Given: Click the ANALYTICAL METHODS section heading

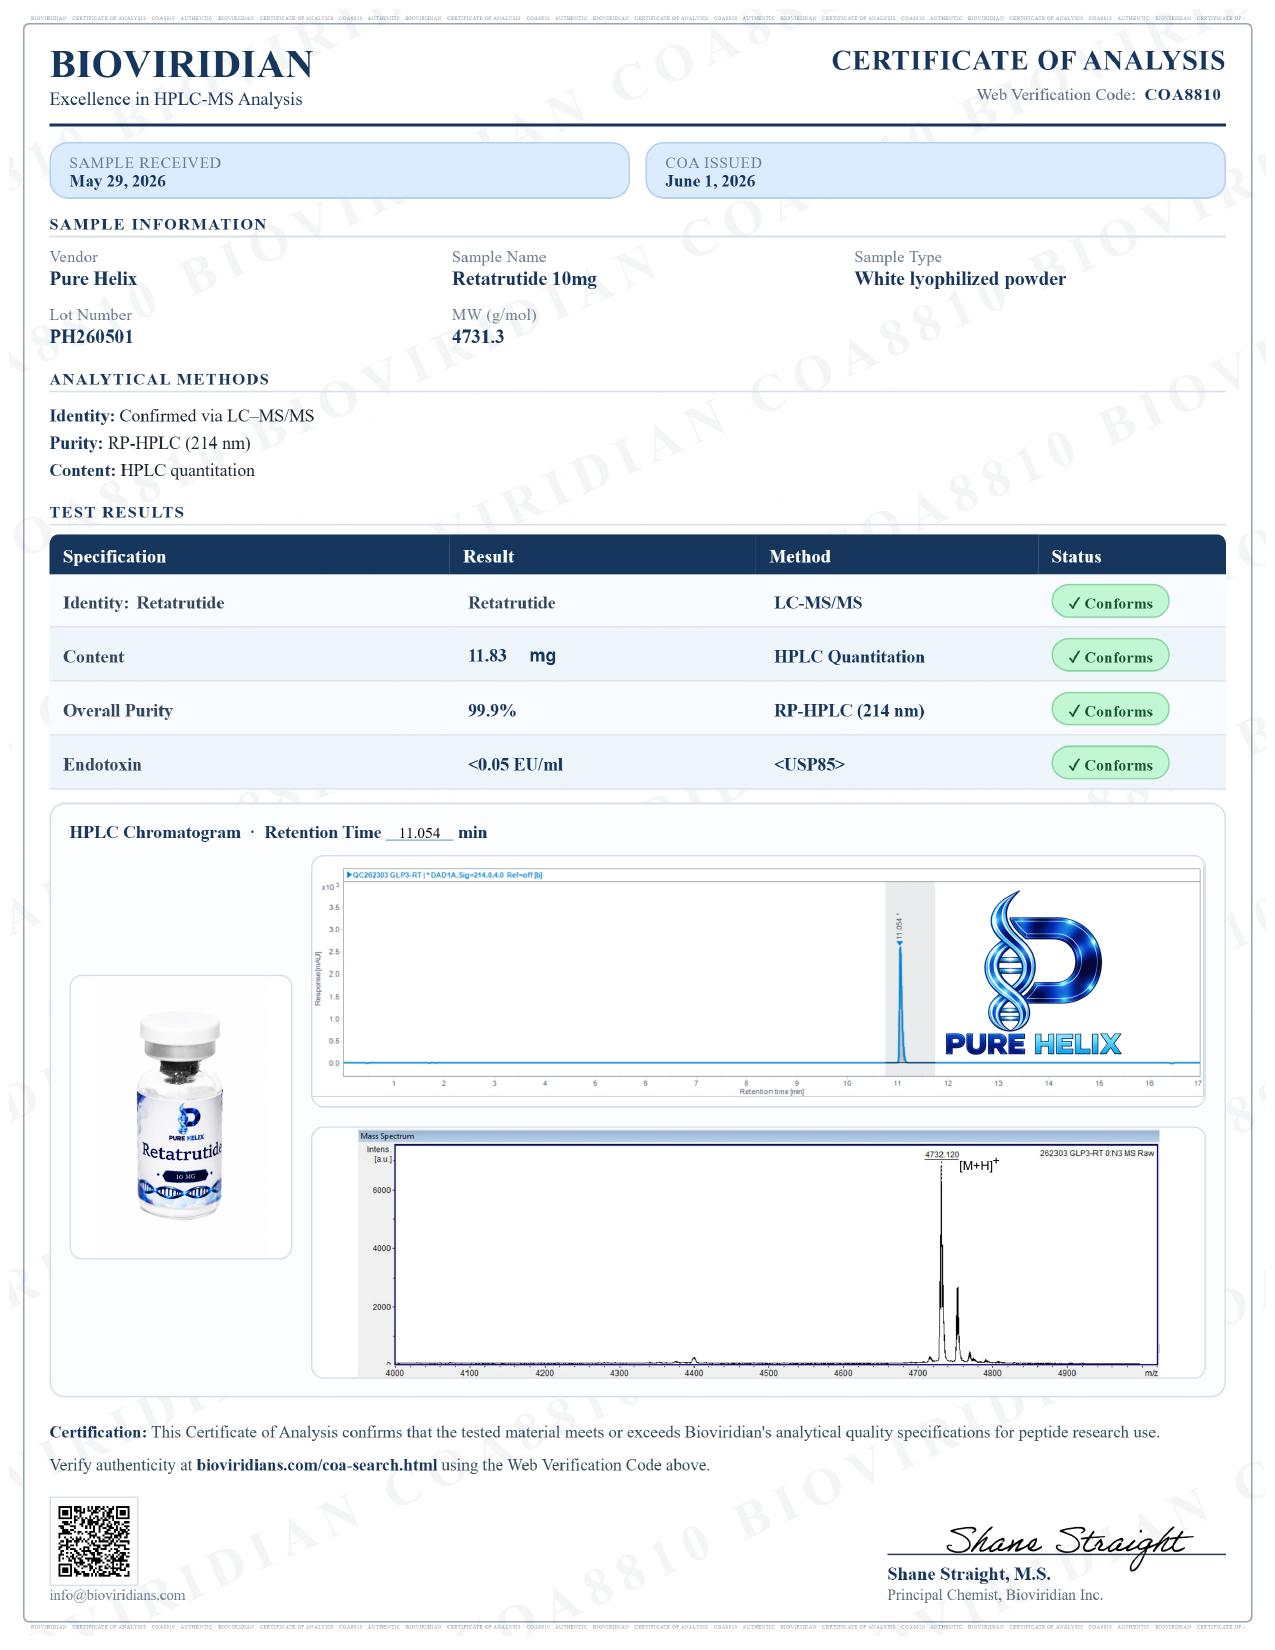Looking at the screenshot, I should [x=159, y=379].
